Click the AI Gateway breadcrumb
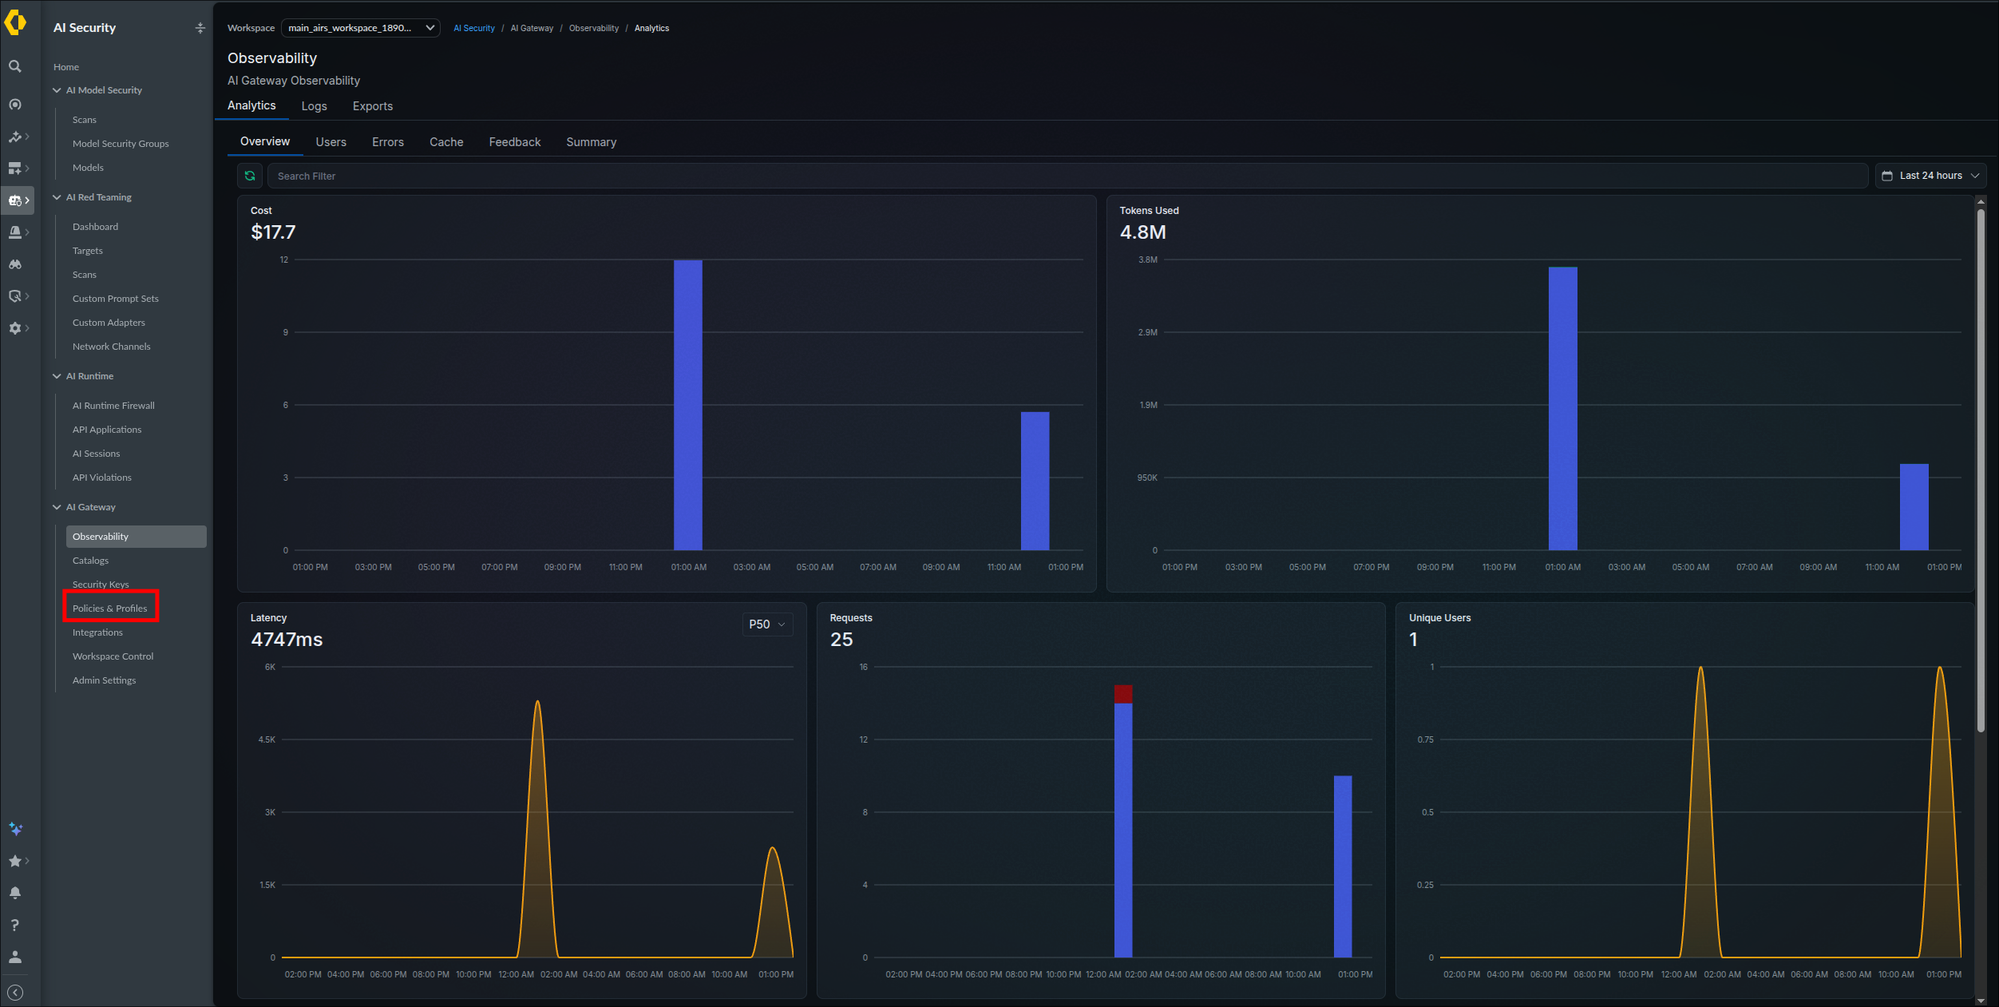Viewport: 1999px width, 1007px height. (532, 28)
